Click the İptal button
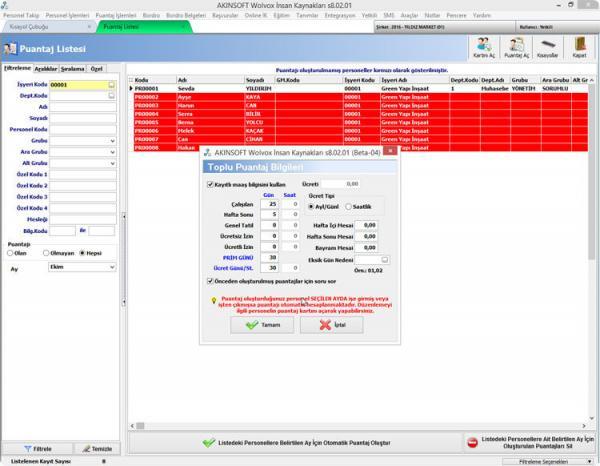The width and height of the screenshot is (600, 466). pyautogui.click(x=332, y=325)
